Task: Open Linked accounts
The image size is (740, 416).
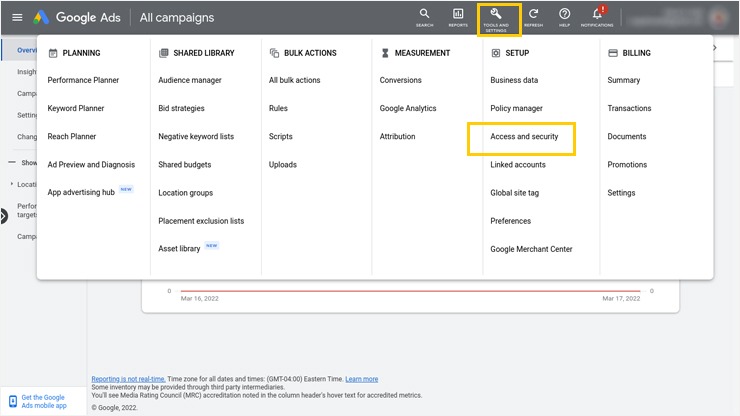Action: click(518, 164)
